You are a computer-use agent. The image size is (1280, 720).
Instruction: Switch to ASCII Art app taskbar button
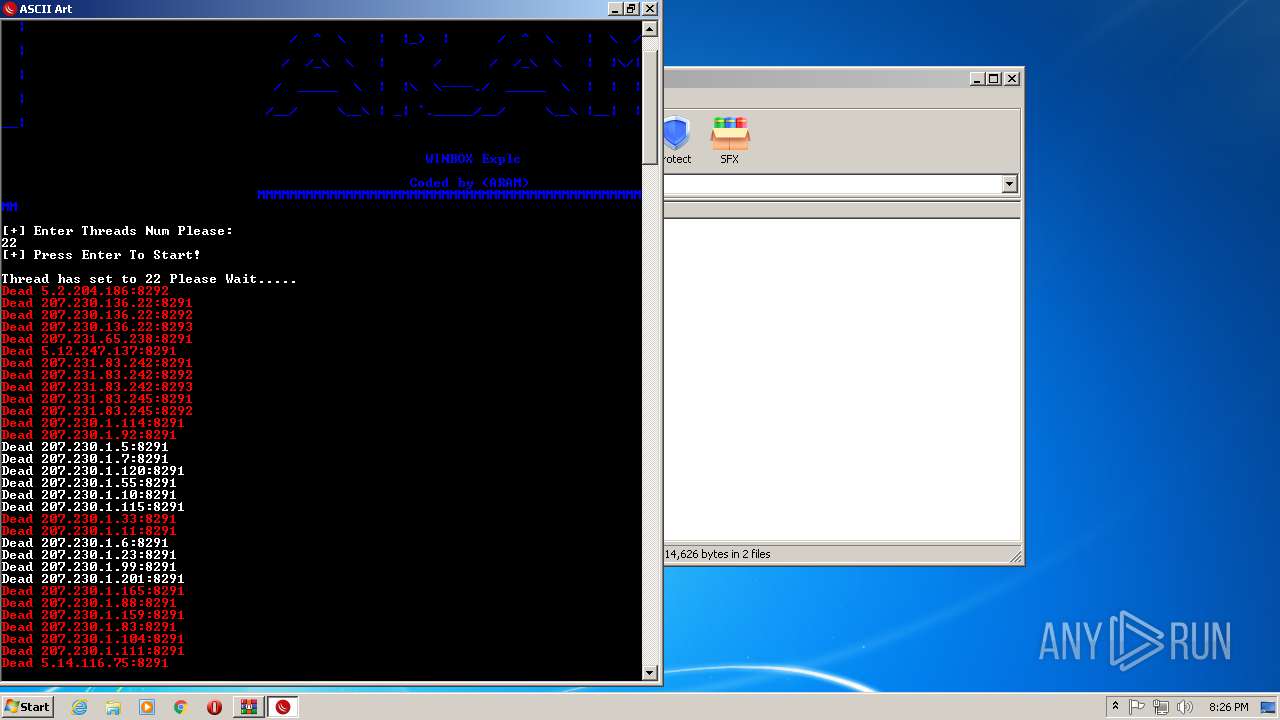click(x=283, y=707)
